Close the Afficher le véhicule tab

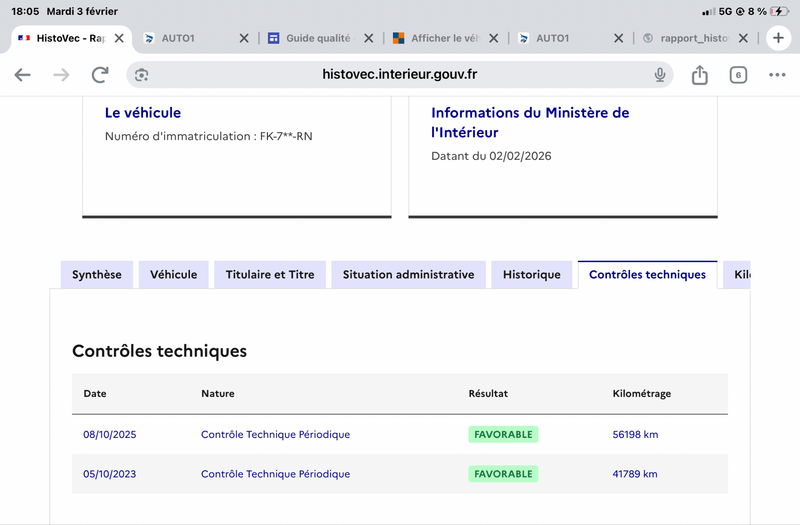(493, 38)
